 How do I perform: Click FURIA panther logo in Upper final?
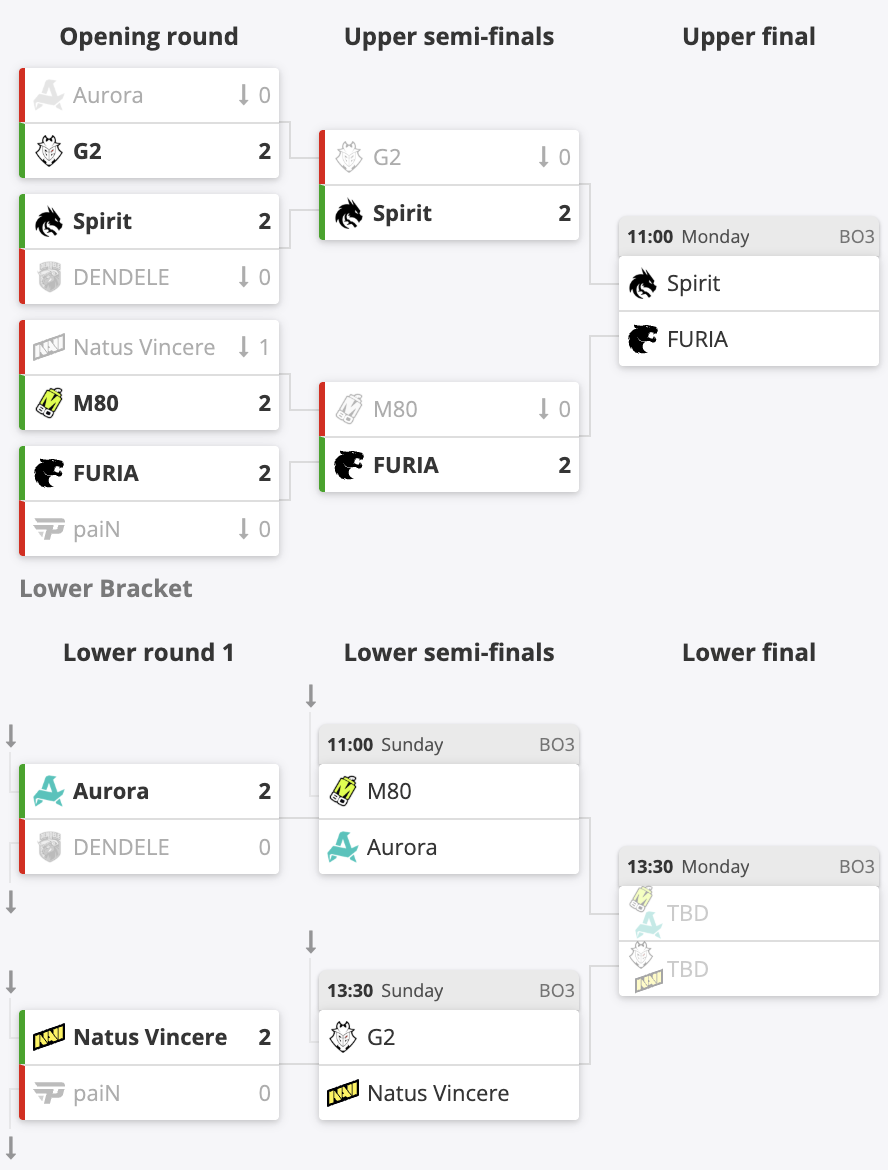pyautogui.click(x=642, y=339)
